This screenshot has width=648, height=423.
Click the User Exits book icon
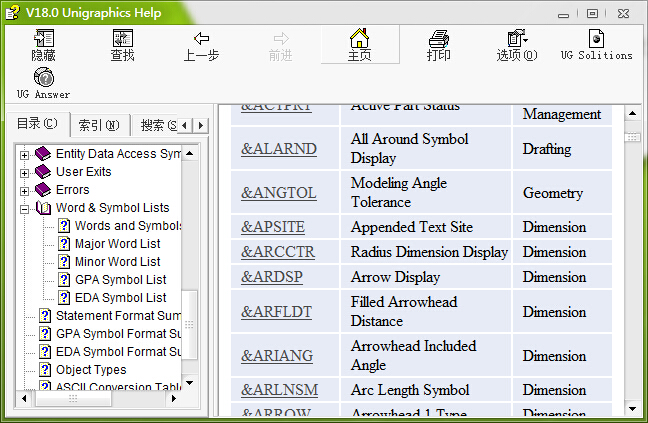[x=43, y=171]
